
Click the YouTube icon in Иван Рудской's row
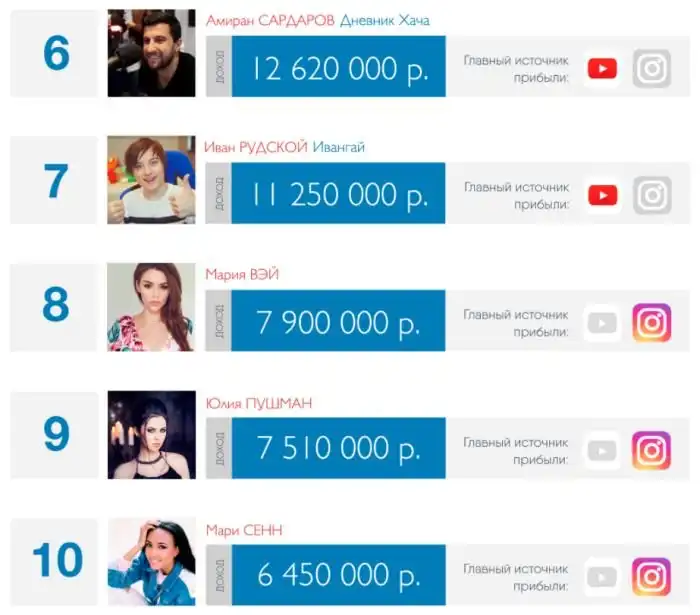602,195
